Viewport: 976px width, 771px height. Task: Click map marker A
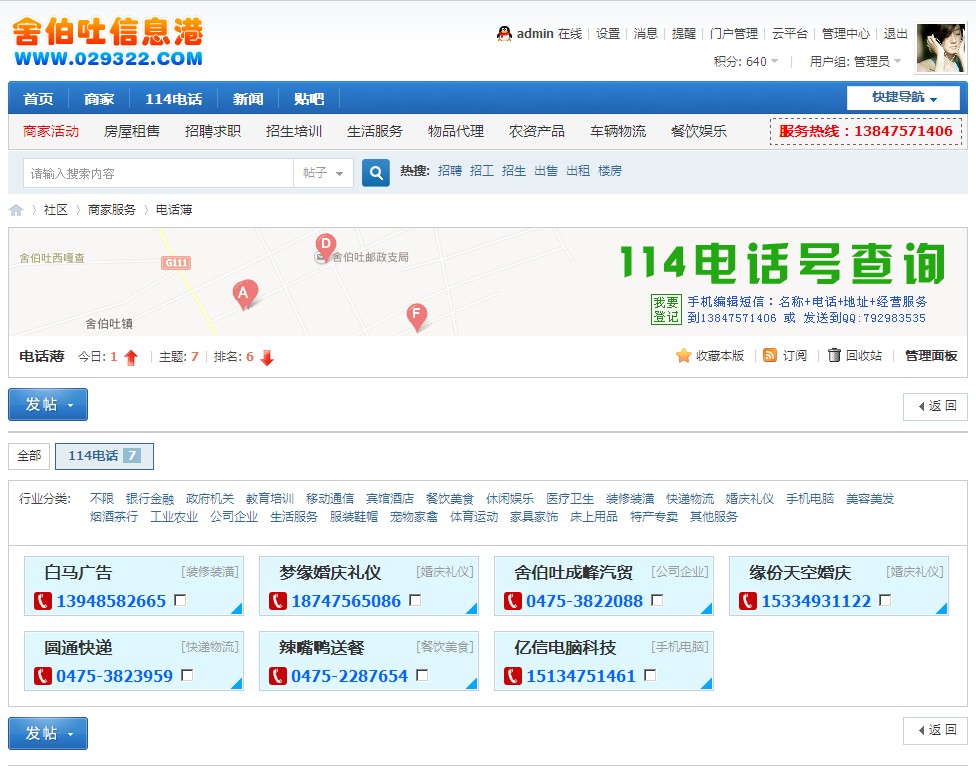[245, 294]
